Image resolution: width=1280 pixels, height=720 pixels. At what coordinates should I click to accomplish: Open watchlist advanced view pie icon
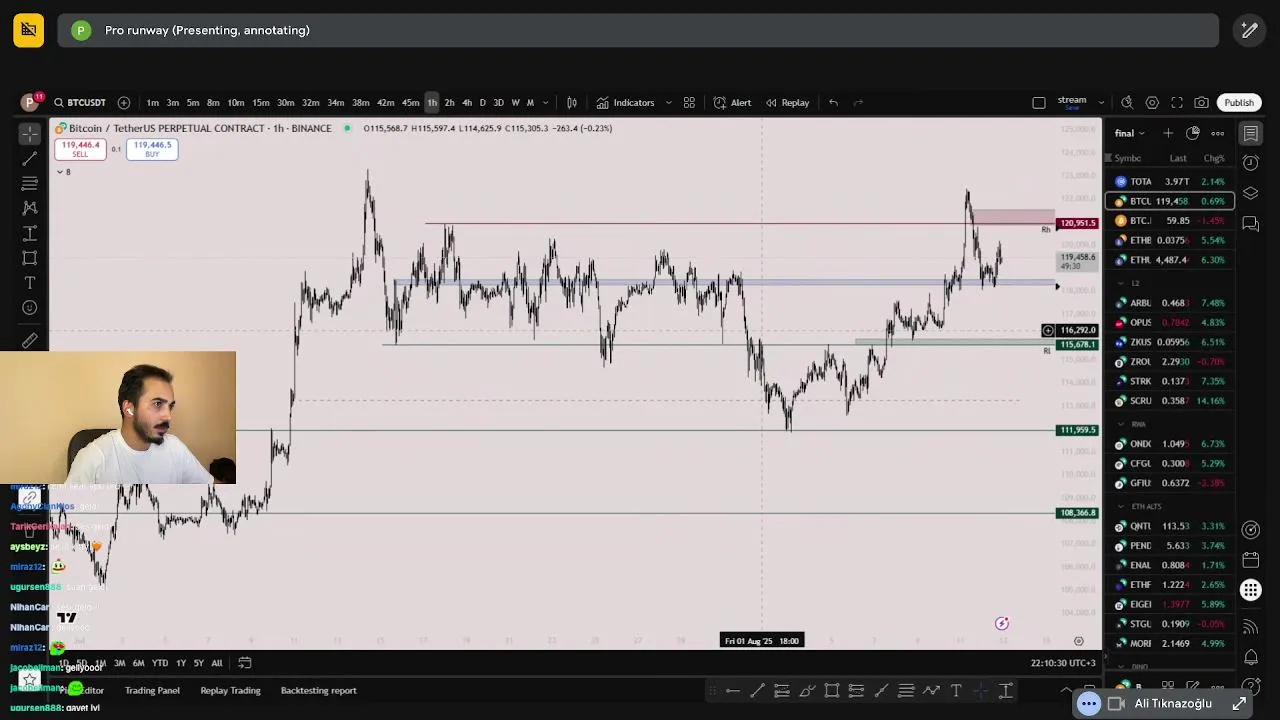click(1193, 133)
